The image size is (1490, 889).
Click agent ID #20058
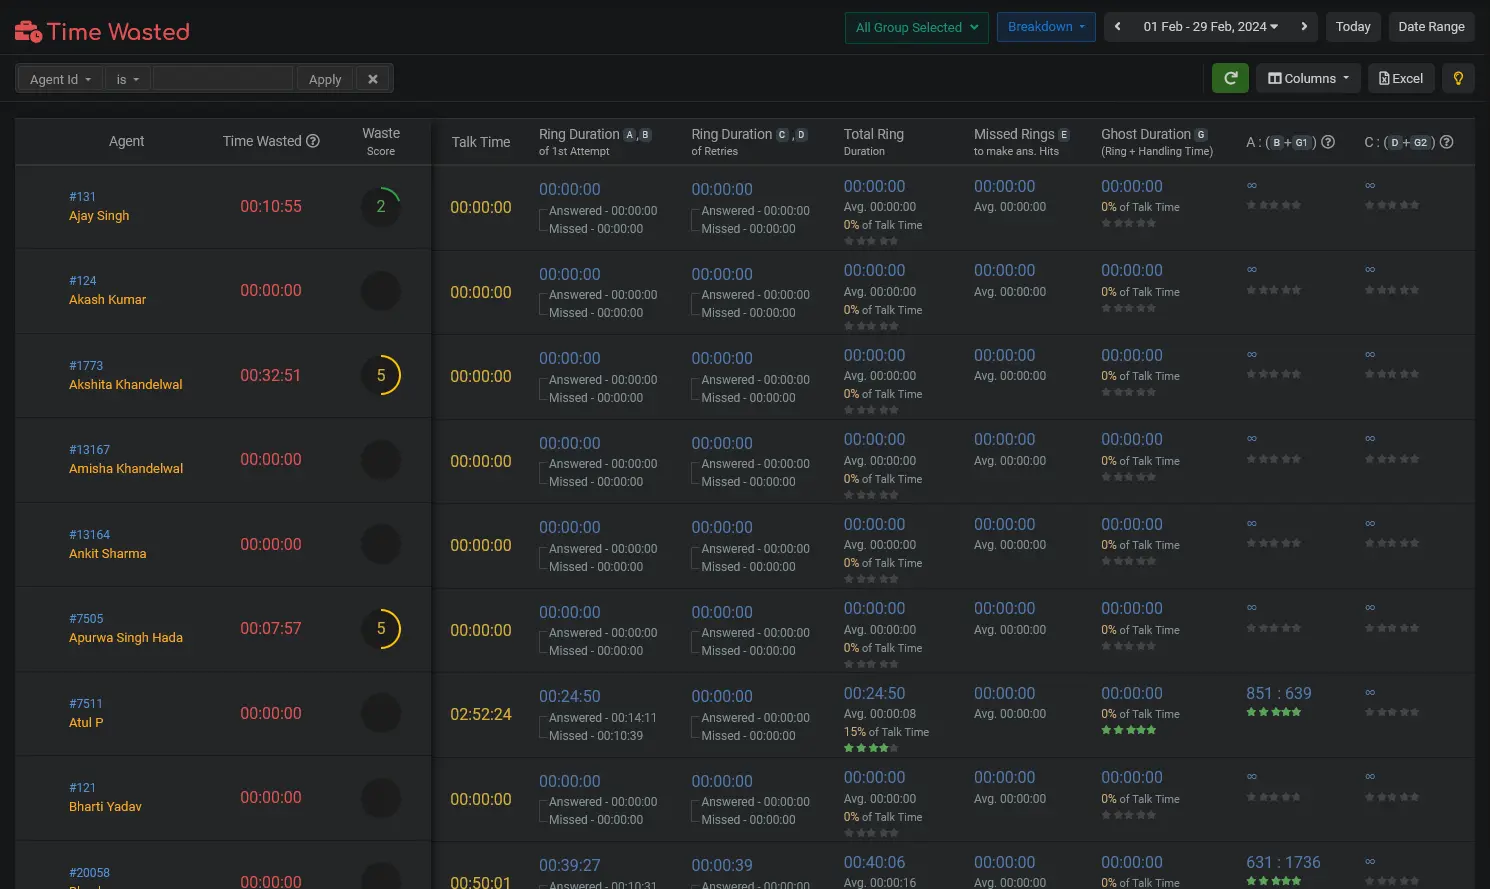point(89,873)
